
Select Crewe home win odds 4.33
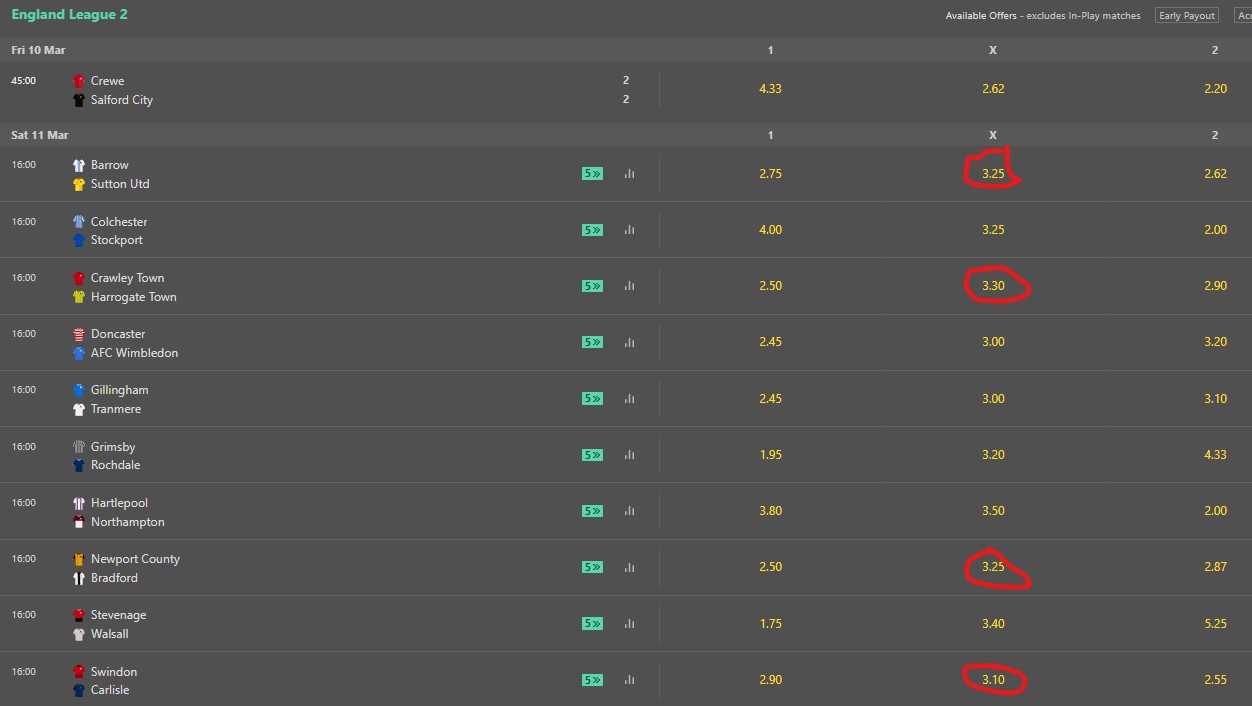[x=770, y=89]
